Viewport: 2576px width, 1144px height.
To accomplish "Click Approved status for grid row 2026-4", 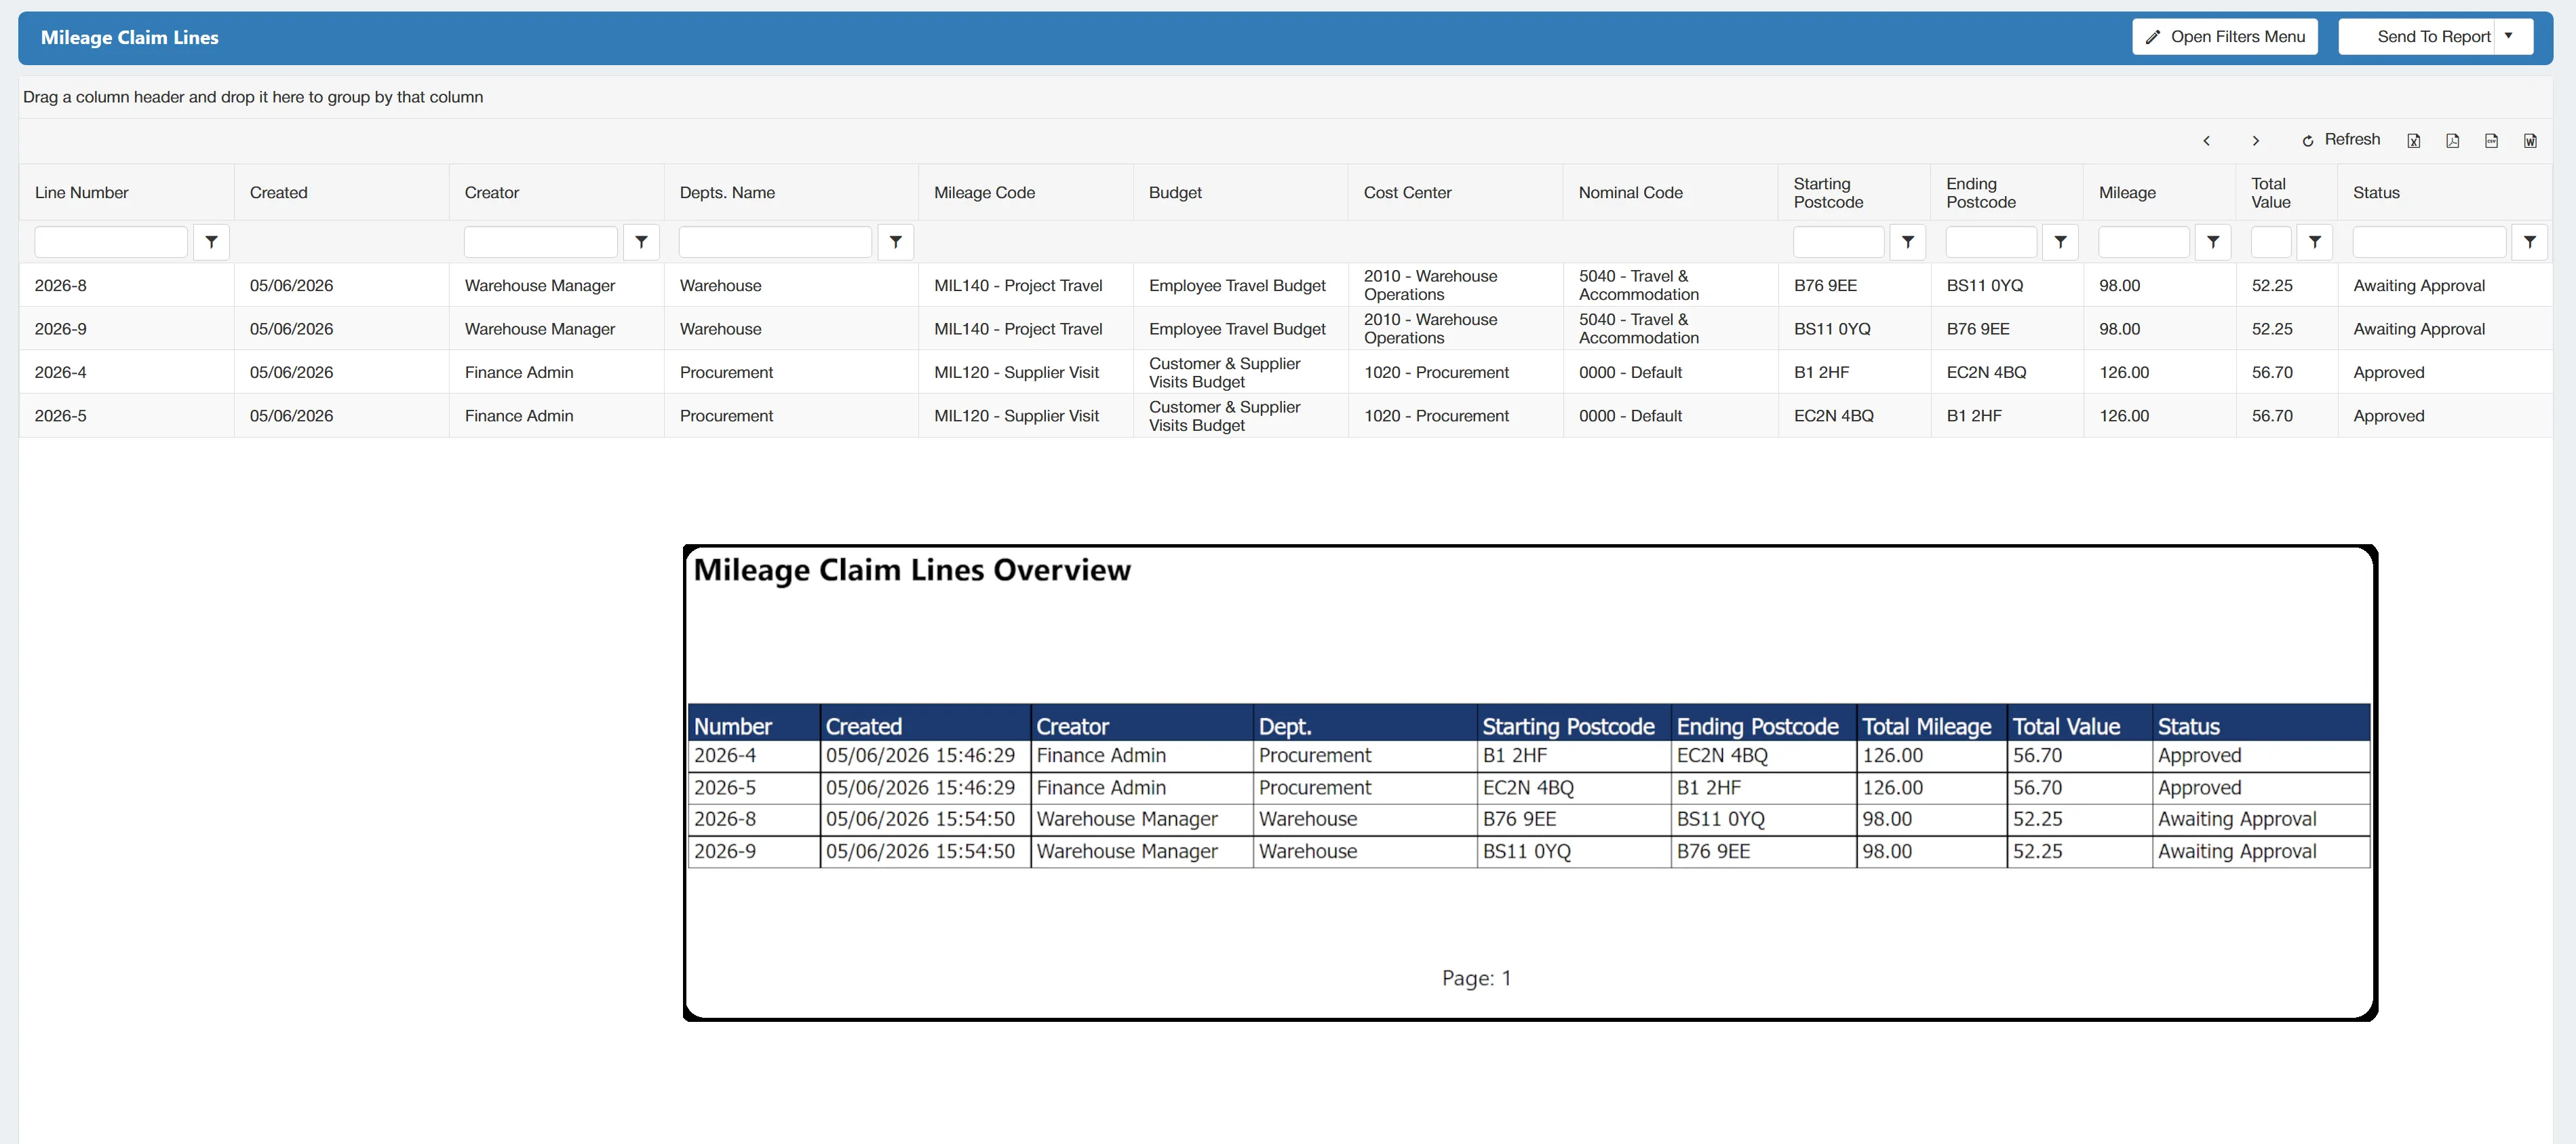I will tap(2389, 373).
